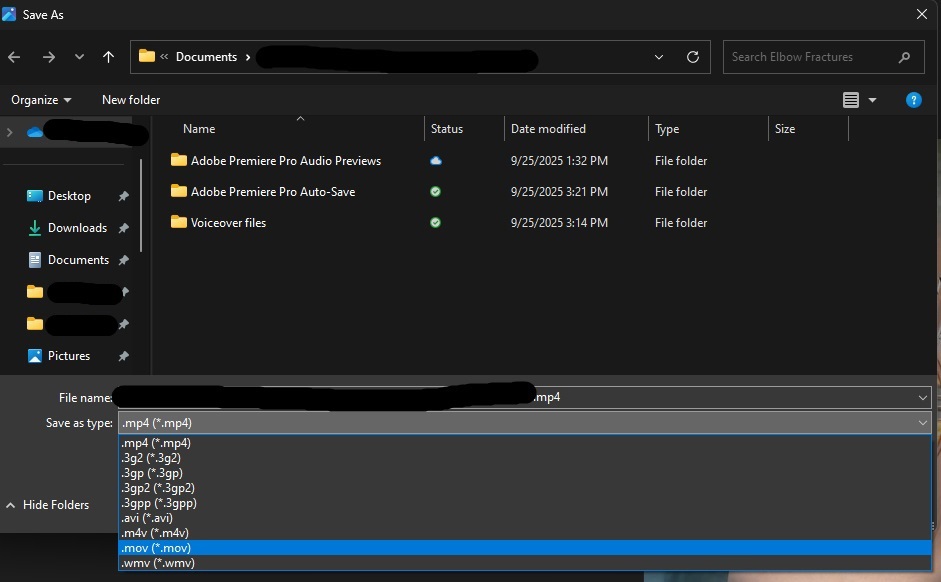
Task: Click folder icon of Voiceover files row
Action: coord(178,221)
